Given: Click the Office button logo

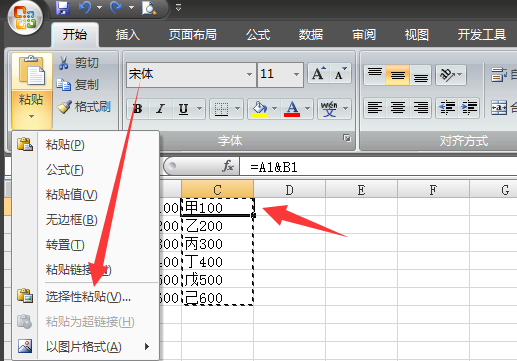Looking at the screenshot, I should [x=25, y=17].
